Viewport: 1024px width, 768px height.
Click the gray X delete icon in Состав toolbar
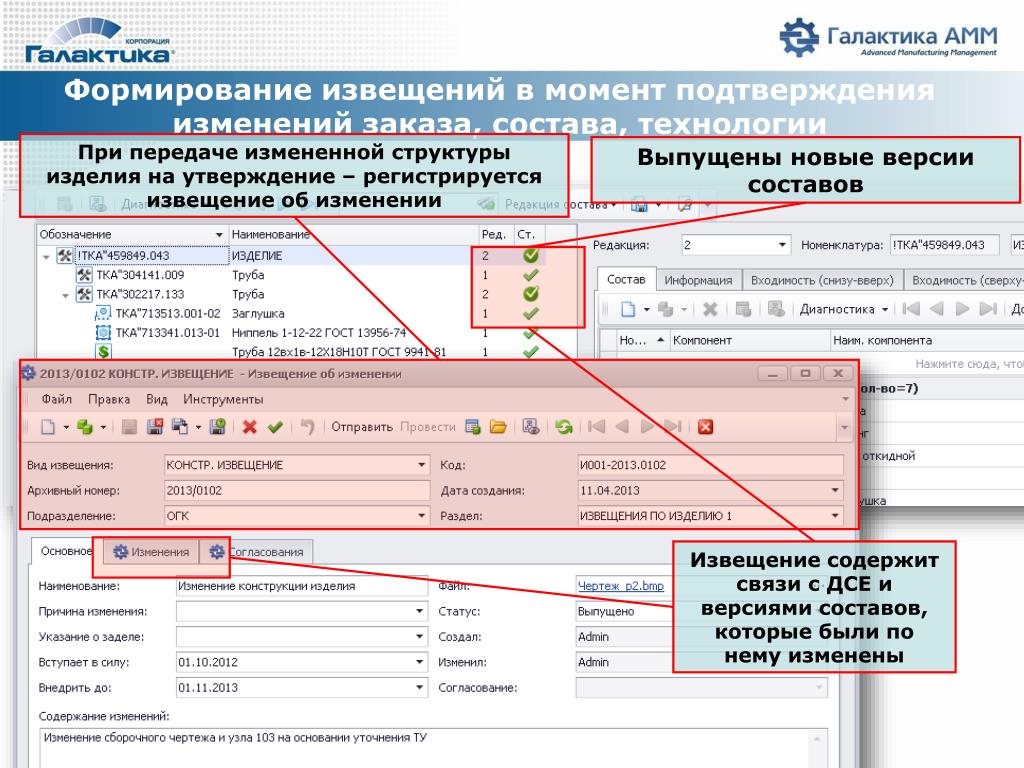coord(710,309)
